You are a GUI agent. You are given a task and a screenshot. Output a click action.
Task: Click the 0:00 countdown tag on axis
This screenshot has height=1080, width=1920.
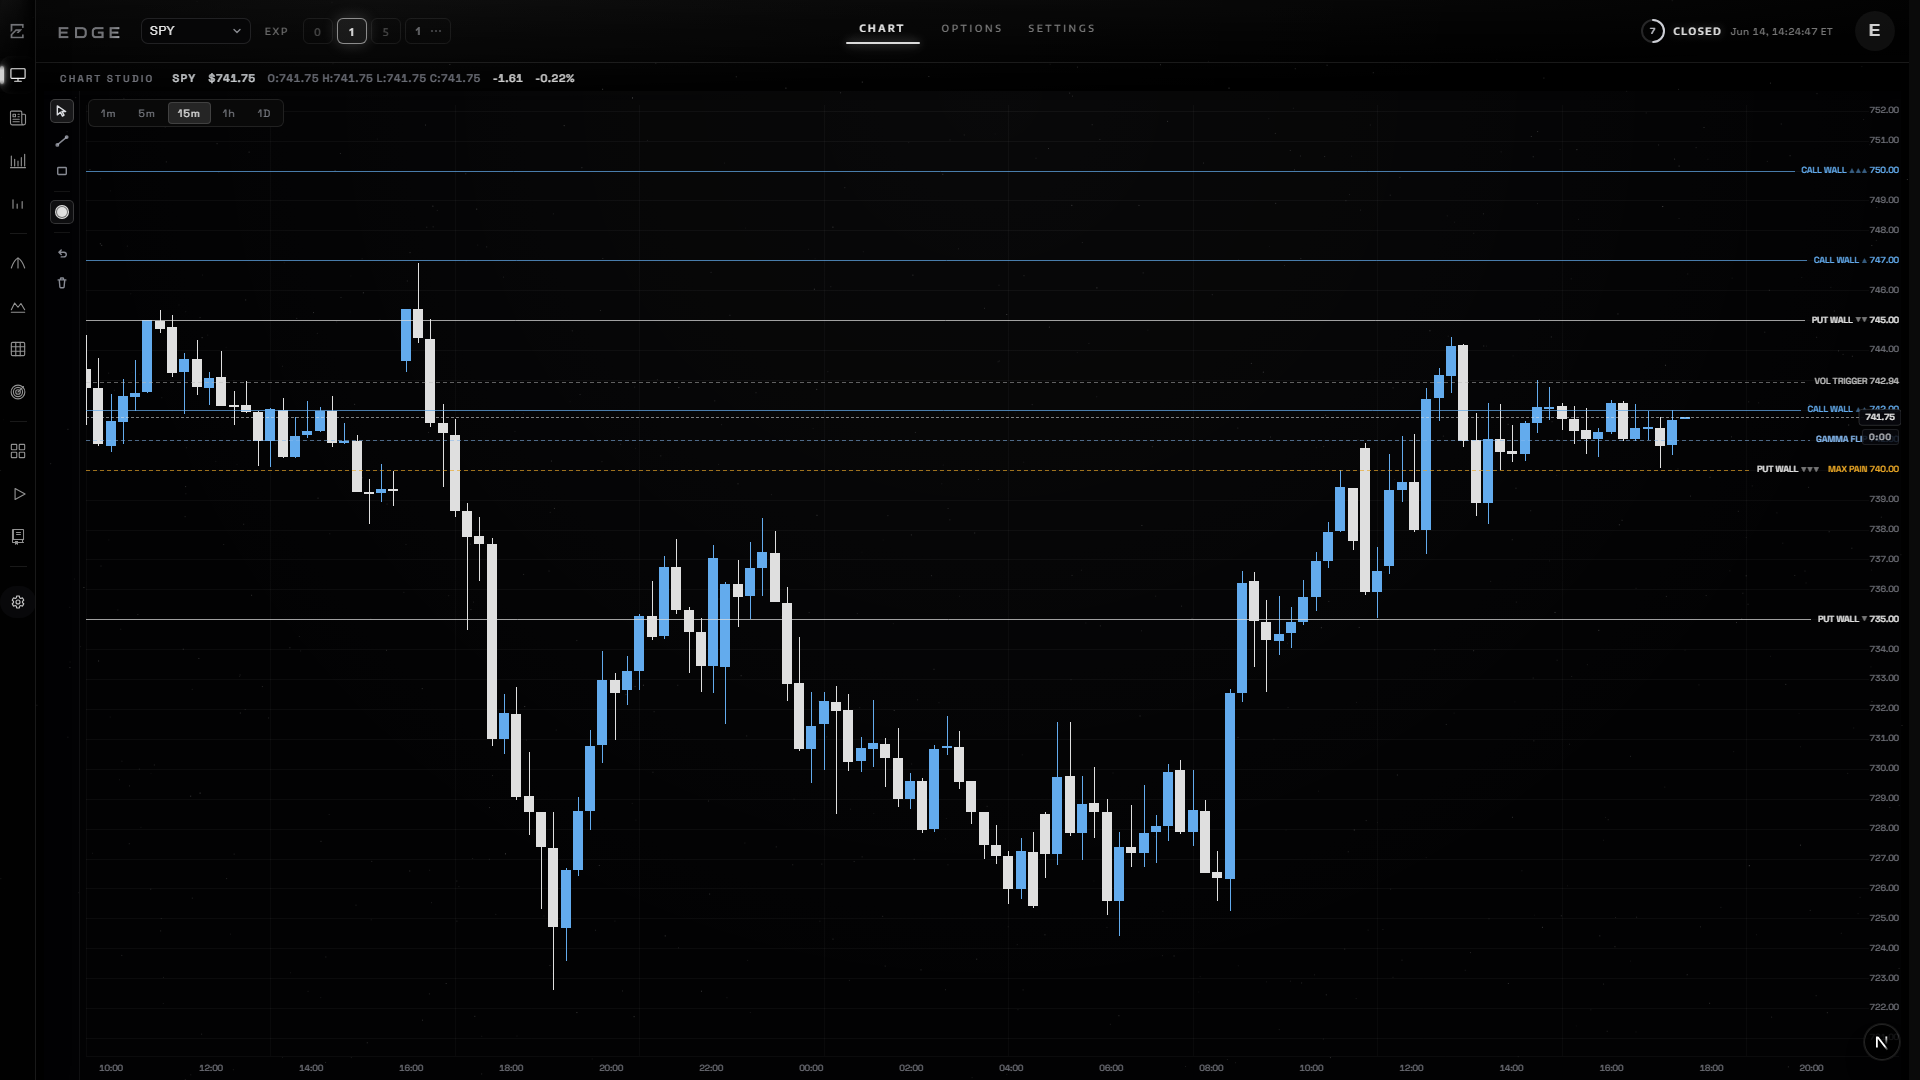(x=1880, y=437)
